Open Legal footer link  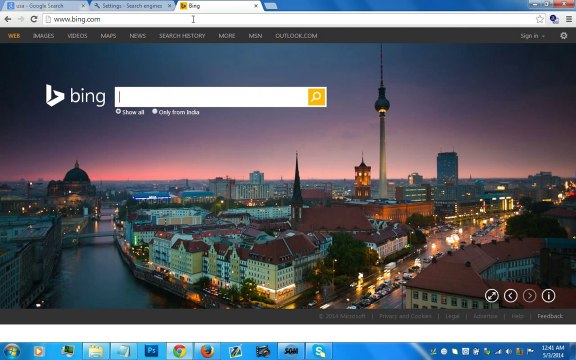pos(452,316)
